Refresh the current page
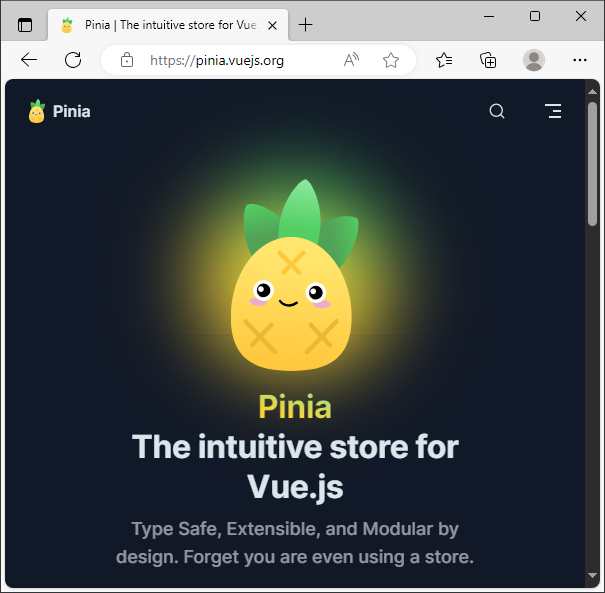Image resolution: width=605 pixels, height=593 pixels. (73, 60)
